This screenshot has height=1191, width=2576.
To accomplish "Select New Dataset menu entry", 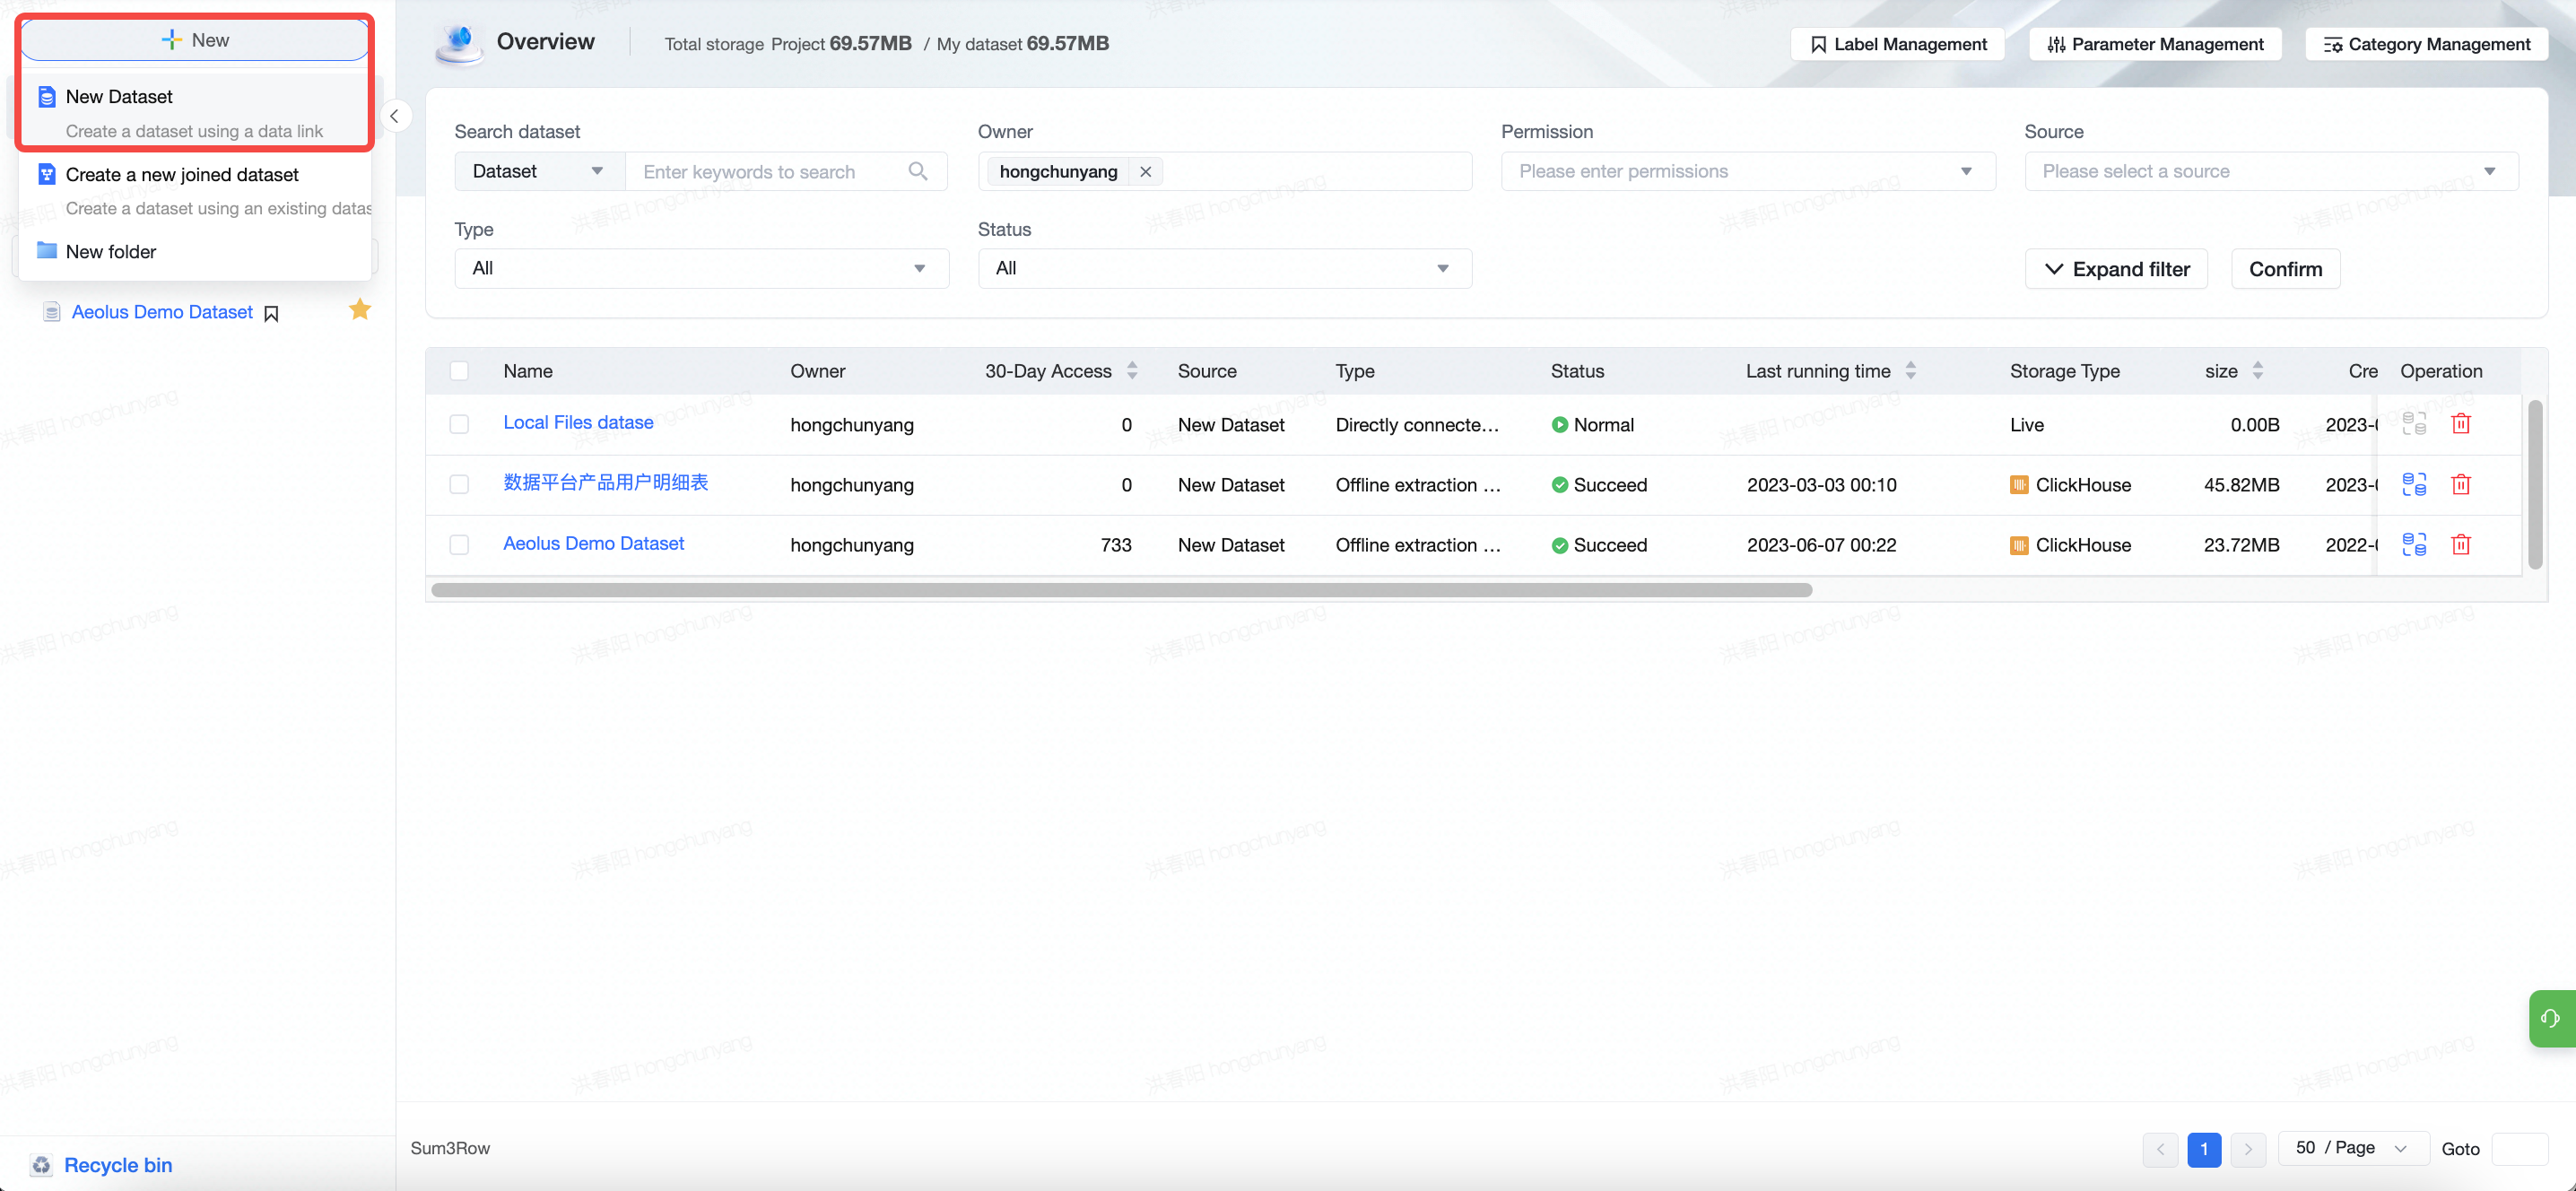I will point(195,113).
